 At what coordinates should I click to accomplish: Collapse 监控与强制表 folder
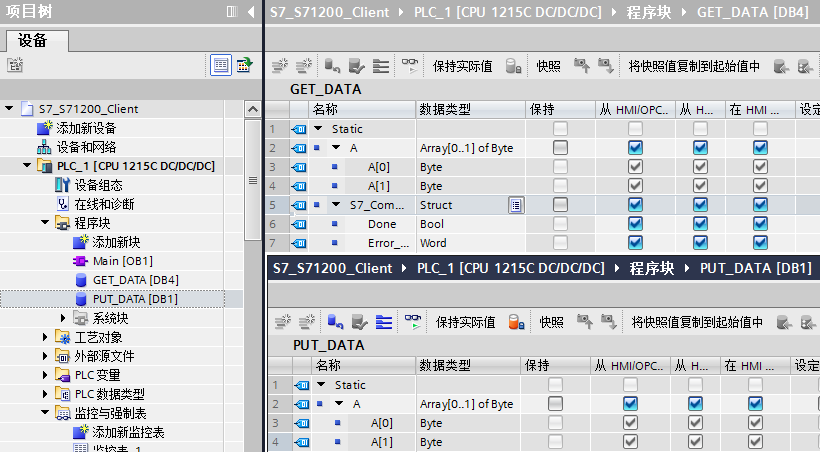point(44,413)
